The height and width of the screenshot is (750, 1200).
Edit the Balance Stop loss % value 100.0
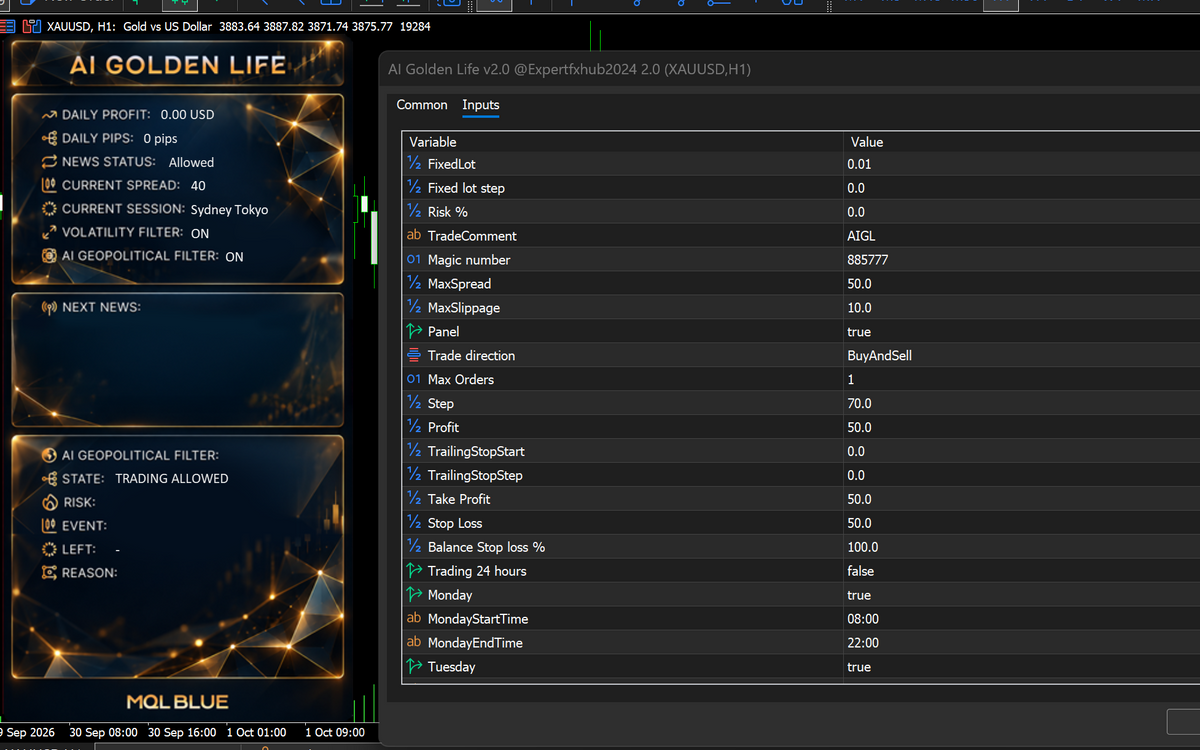click(x=863, y=547)
